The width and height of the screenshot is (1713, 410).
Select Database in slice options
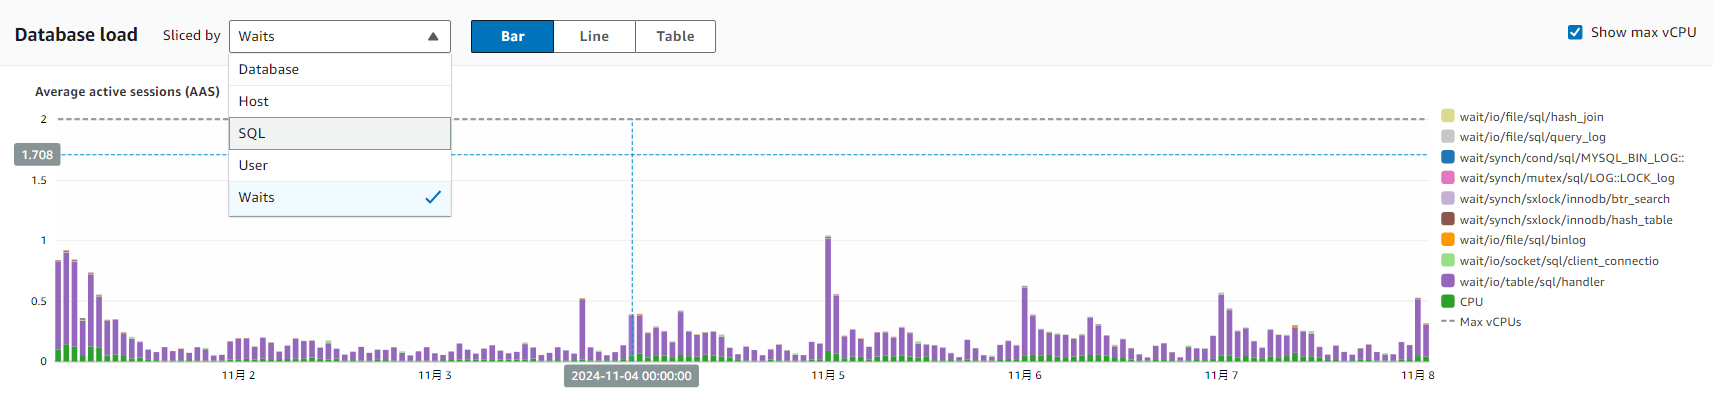339,69
